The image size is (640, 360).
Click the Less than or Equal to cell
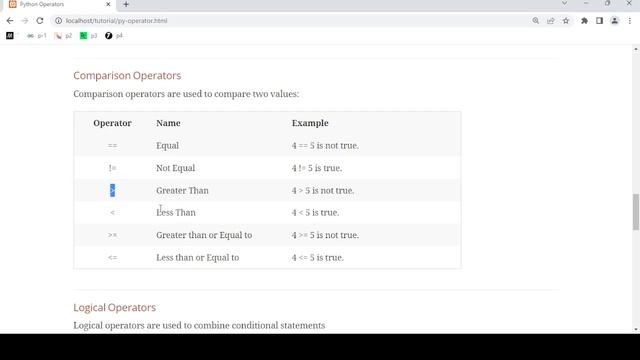tap(198, 258)
